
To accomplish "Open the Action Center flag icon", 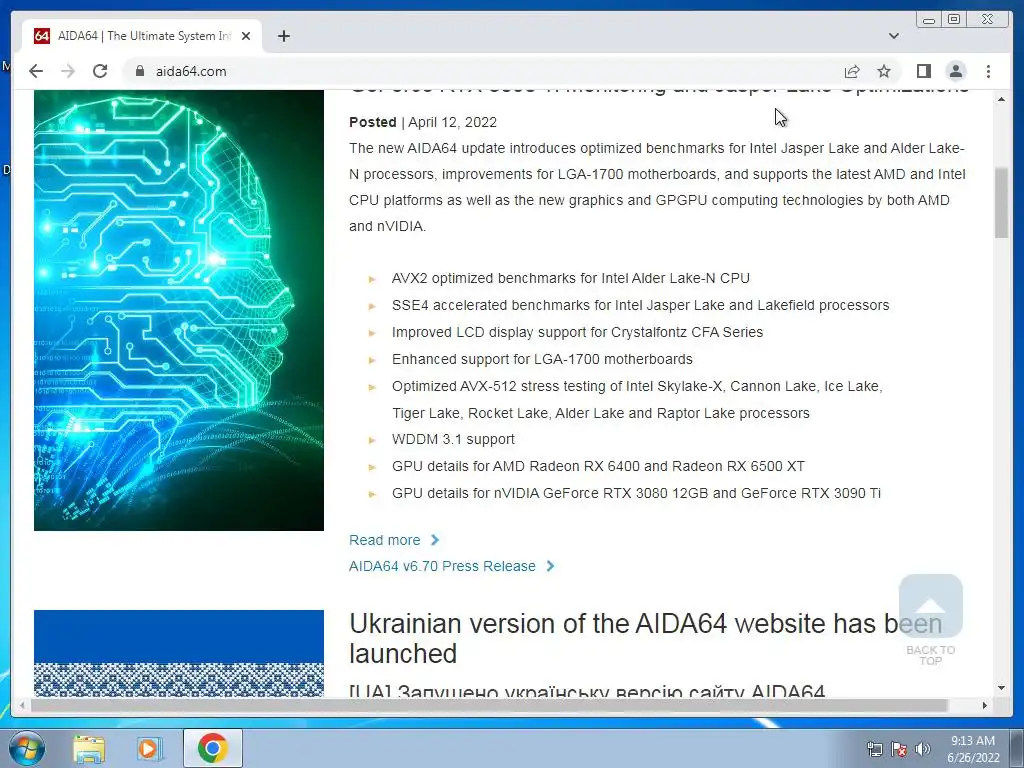I will tap(899, 749).
